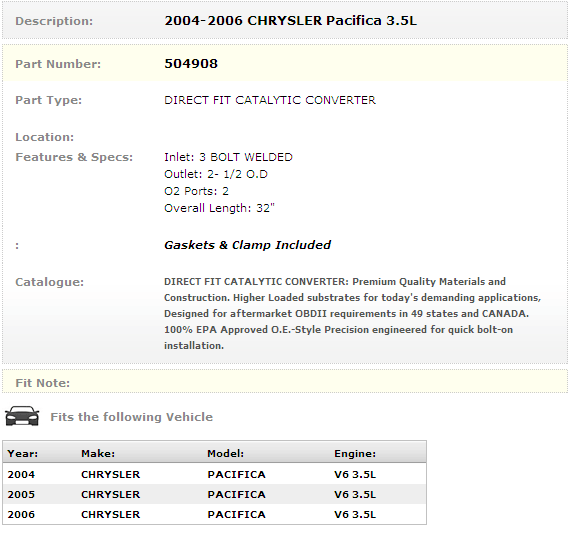
Task: Click the car icon beside Fits the following Vehicle
Action: pos(22,415)
